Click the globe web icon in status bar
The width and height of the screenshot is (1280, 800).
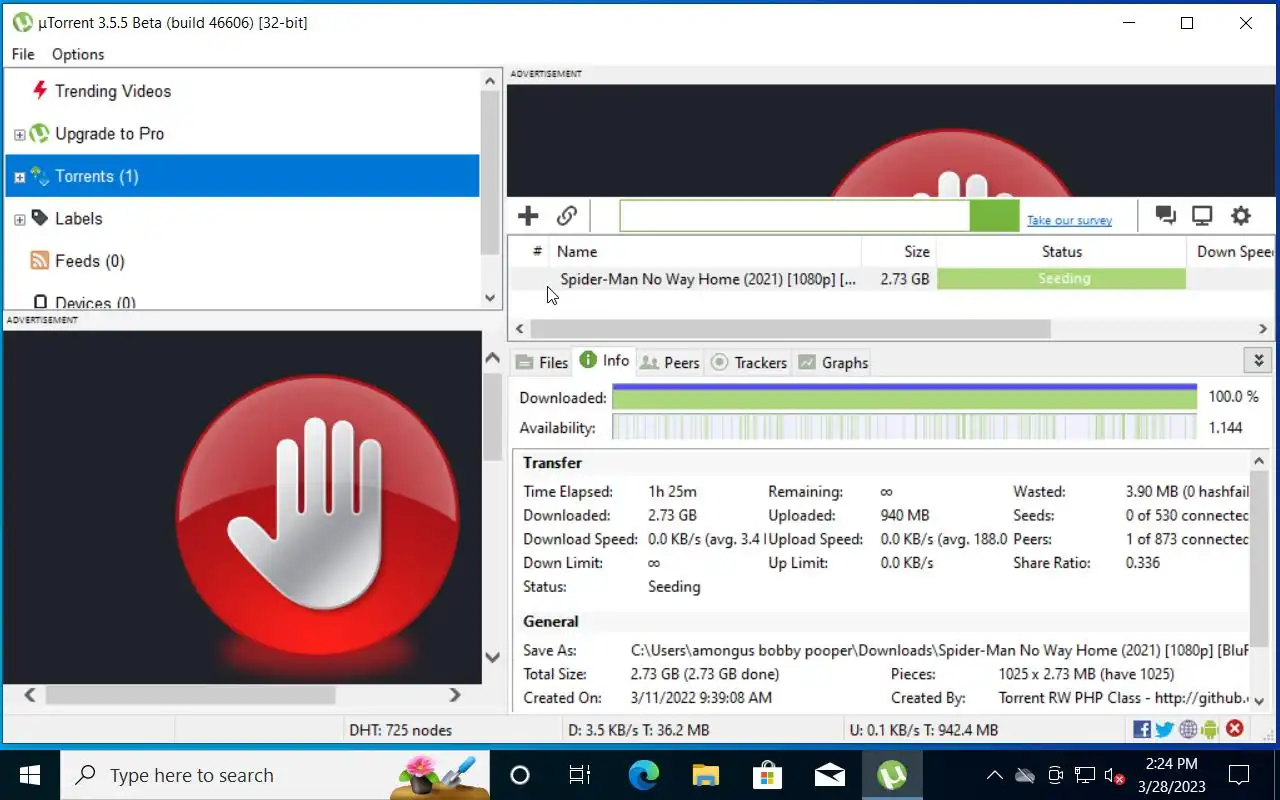[1188, 730]
